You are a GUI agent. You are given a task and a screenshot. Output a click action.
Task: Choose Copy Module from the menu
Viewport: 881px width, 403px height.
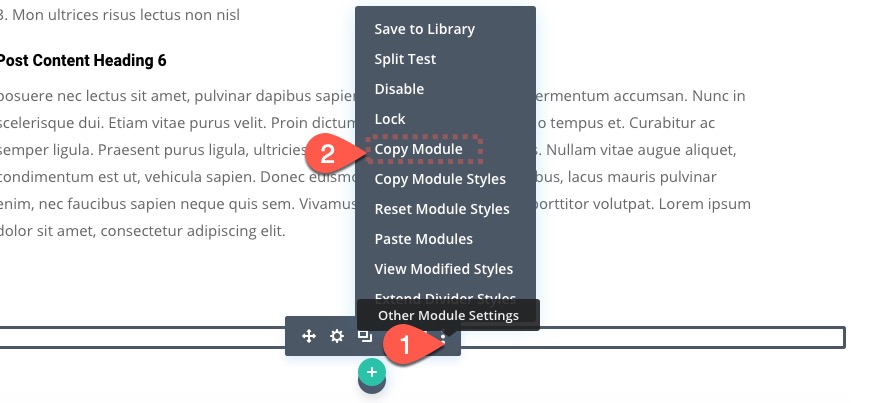(418, 149)
